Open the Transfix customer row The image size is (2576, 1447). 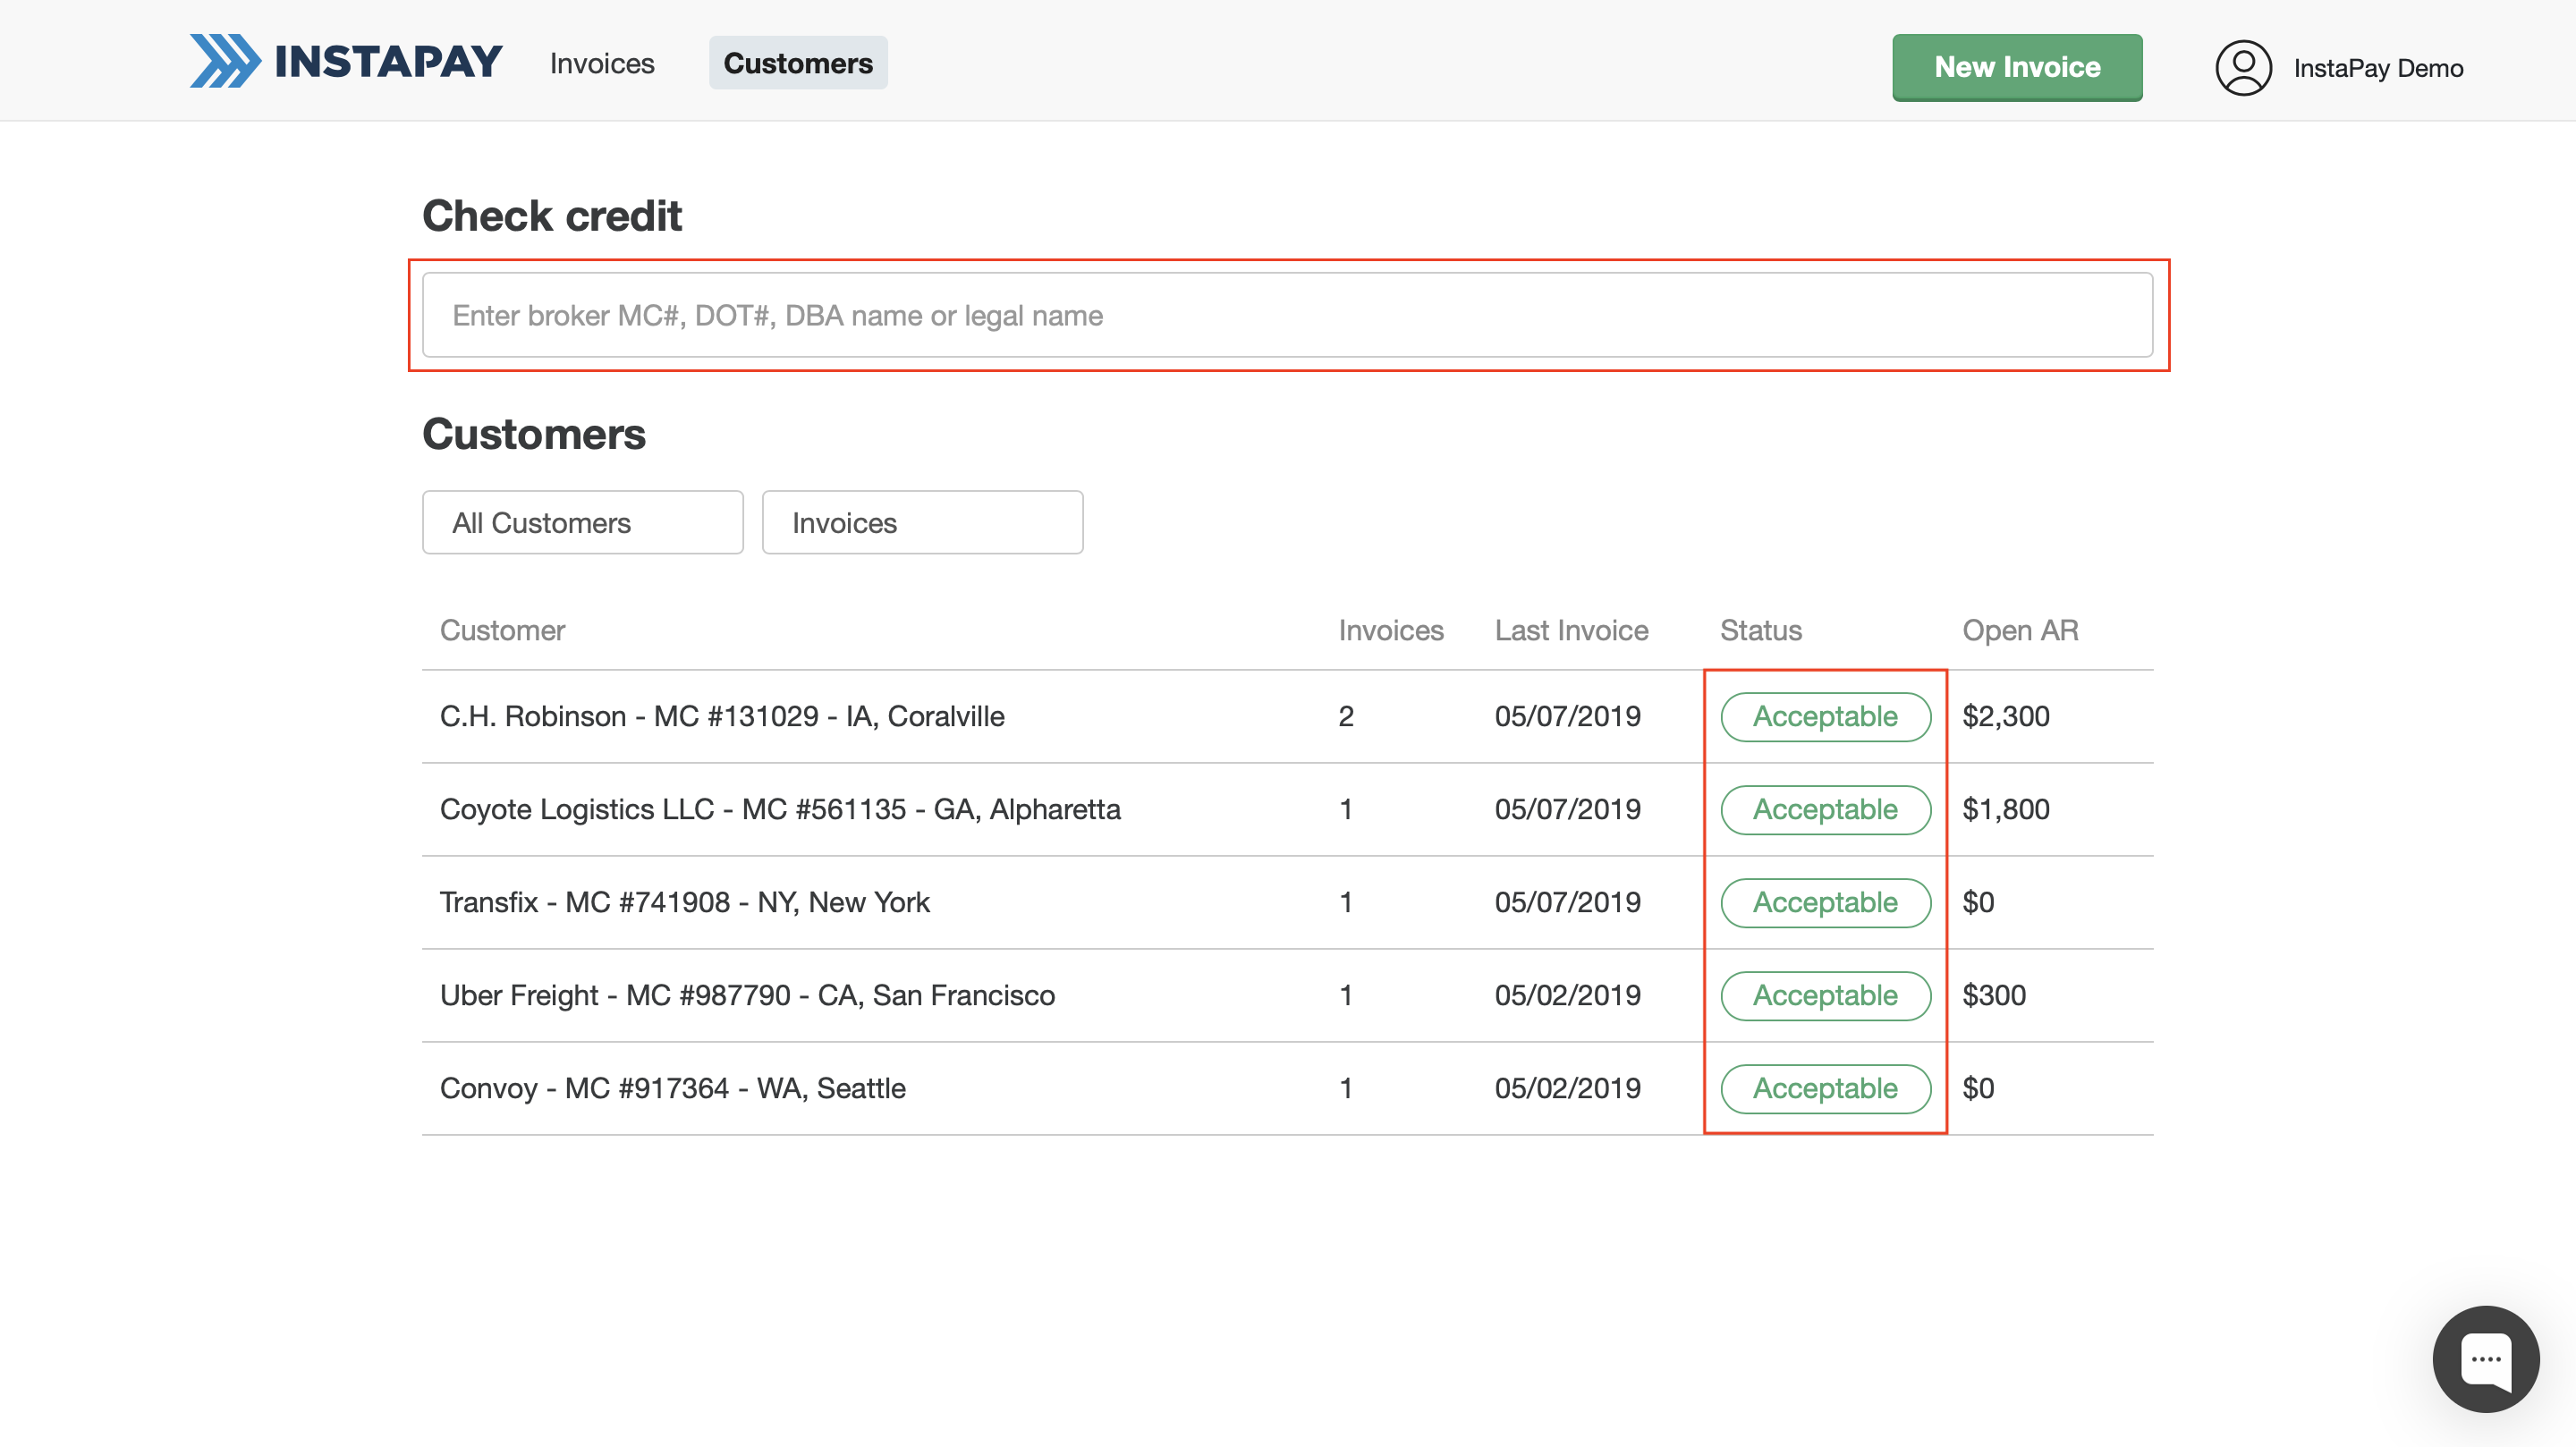(x=1287, y=902)
